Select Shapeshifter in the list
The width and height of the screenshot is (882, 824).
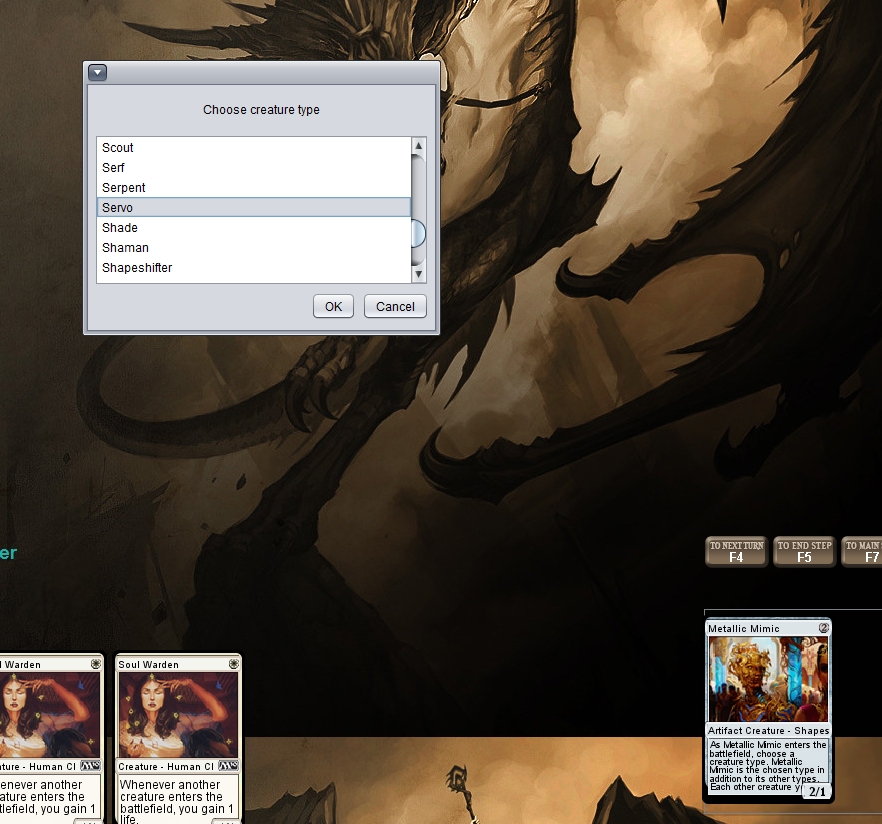tap(254, 268)
